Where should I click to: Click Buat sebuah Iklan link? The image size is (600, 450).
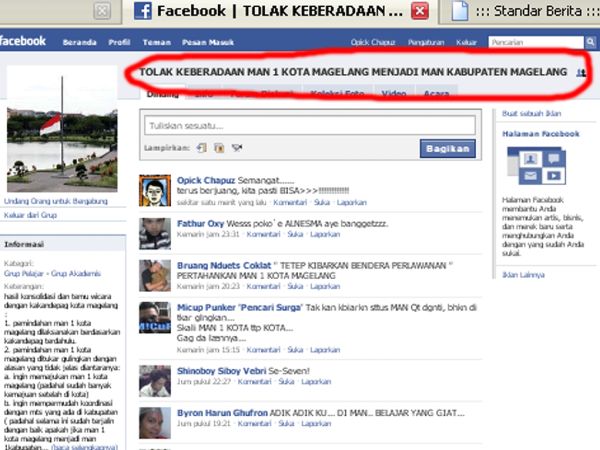532,114
